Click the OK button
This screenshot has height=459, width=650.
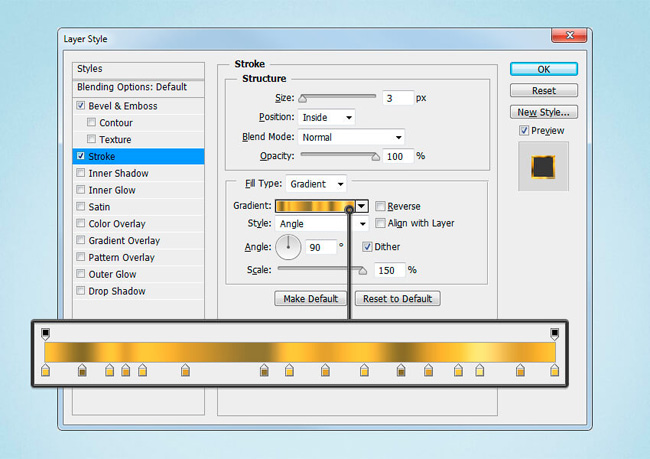pos(543,69)
